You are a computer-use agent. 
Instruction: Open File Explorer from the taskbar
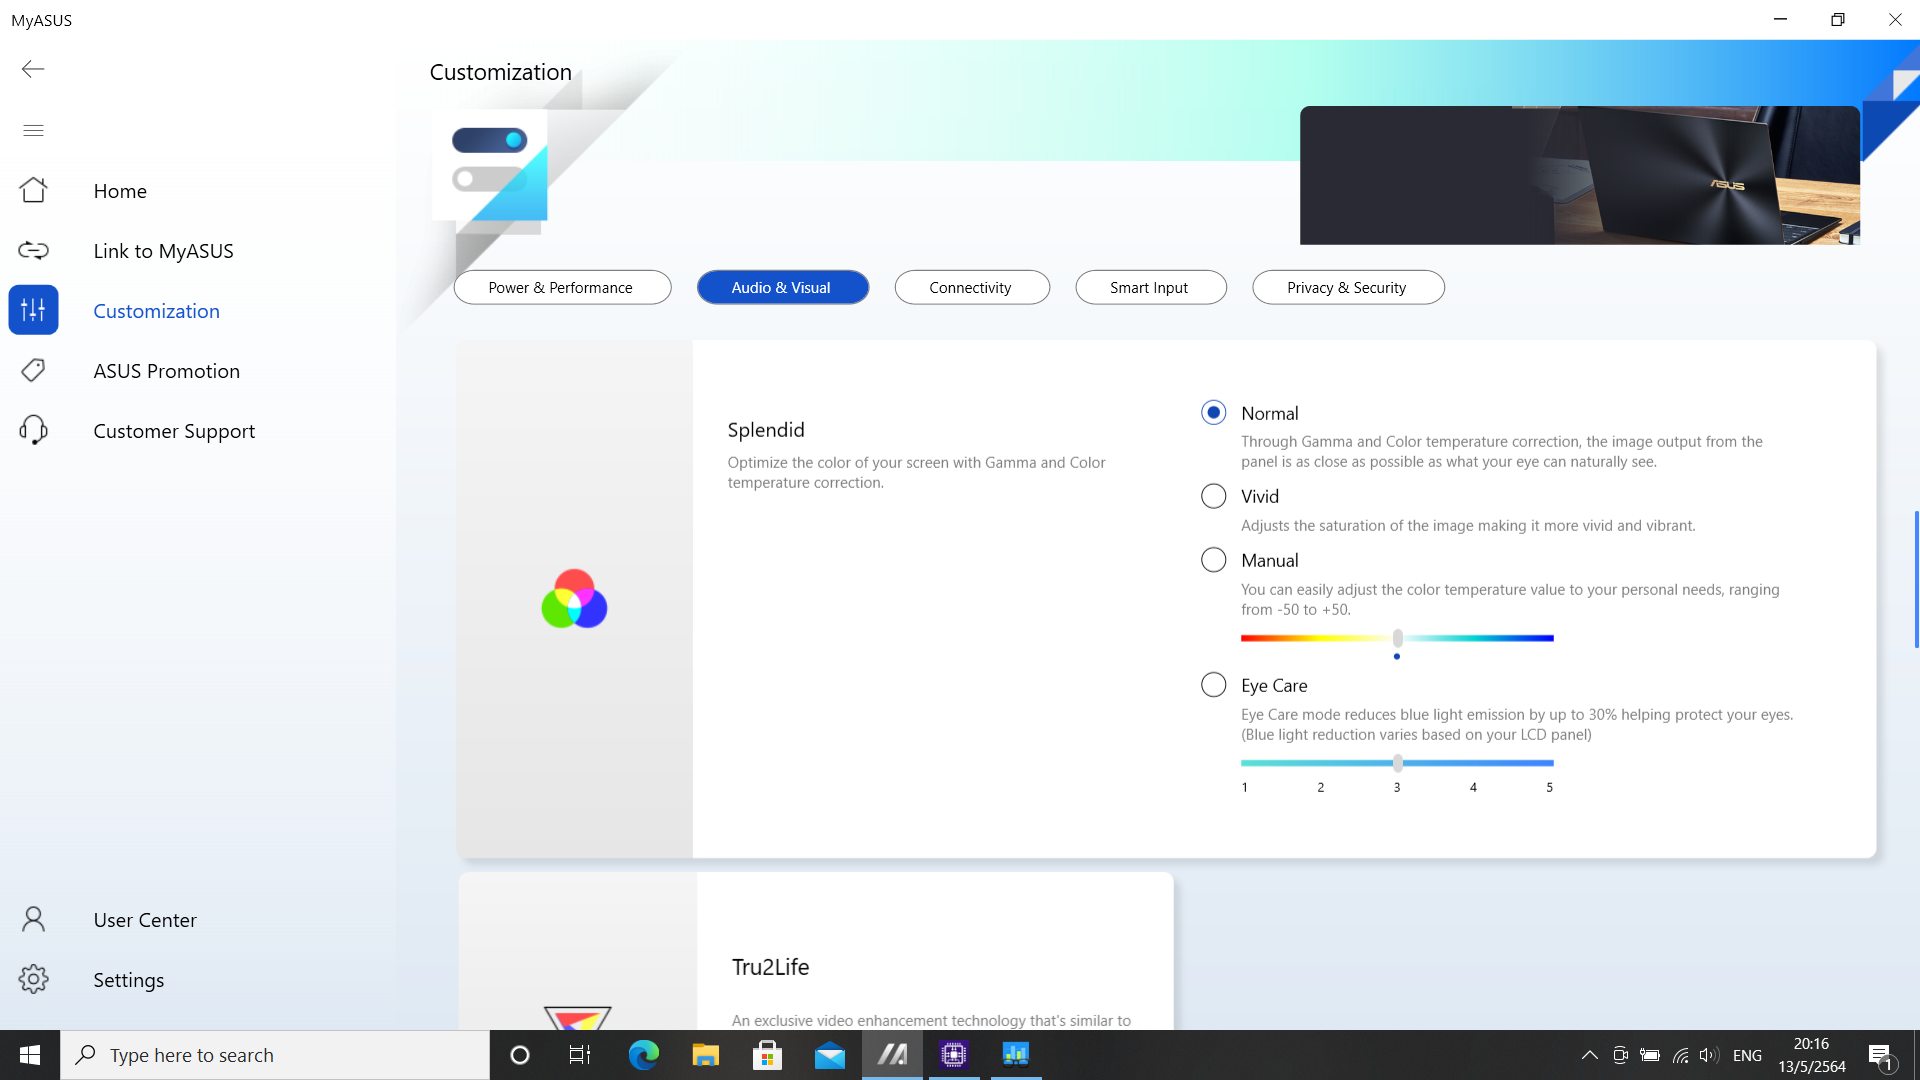click(705, 1055)
